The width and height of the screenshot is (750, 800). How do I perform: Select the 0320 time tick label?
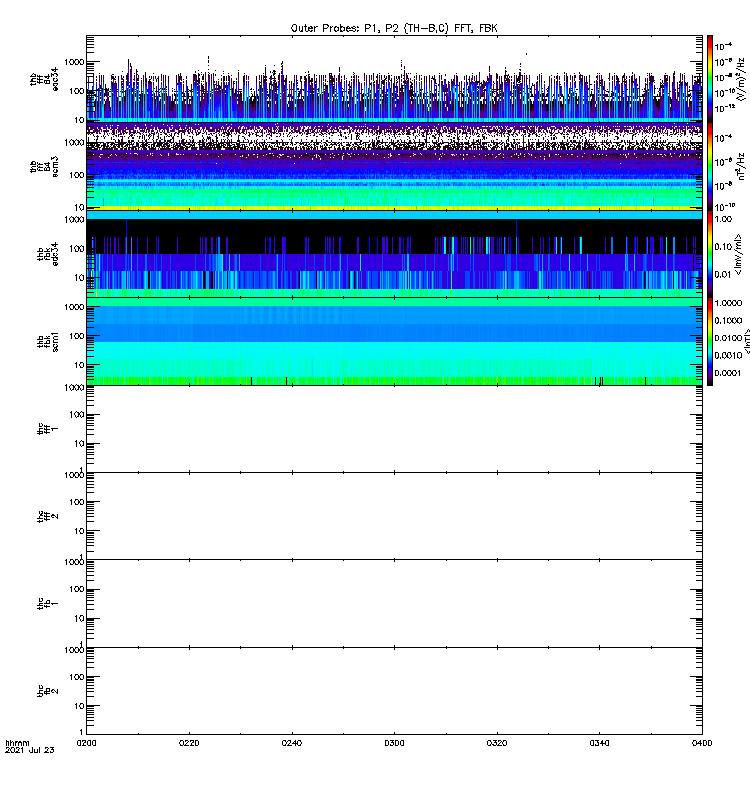coord(497,744)
